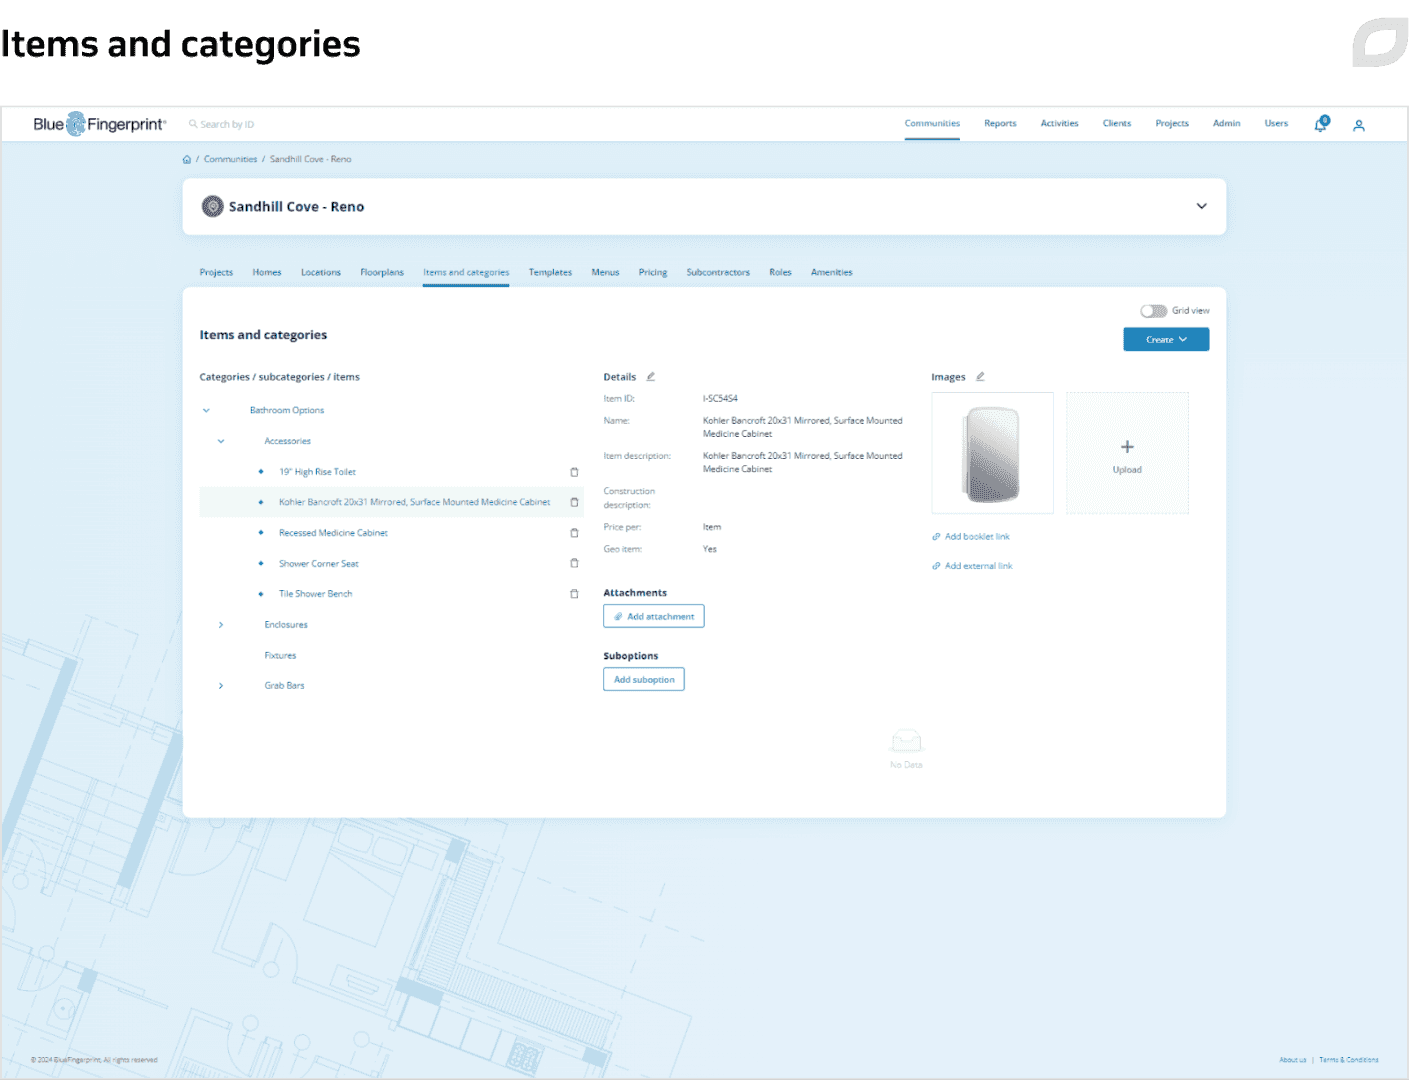Open the Communities breadcrumb link

(231, 159)
